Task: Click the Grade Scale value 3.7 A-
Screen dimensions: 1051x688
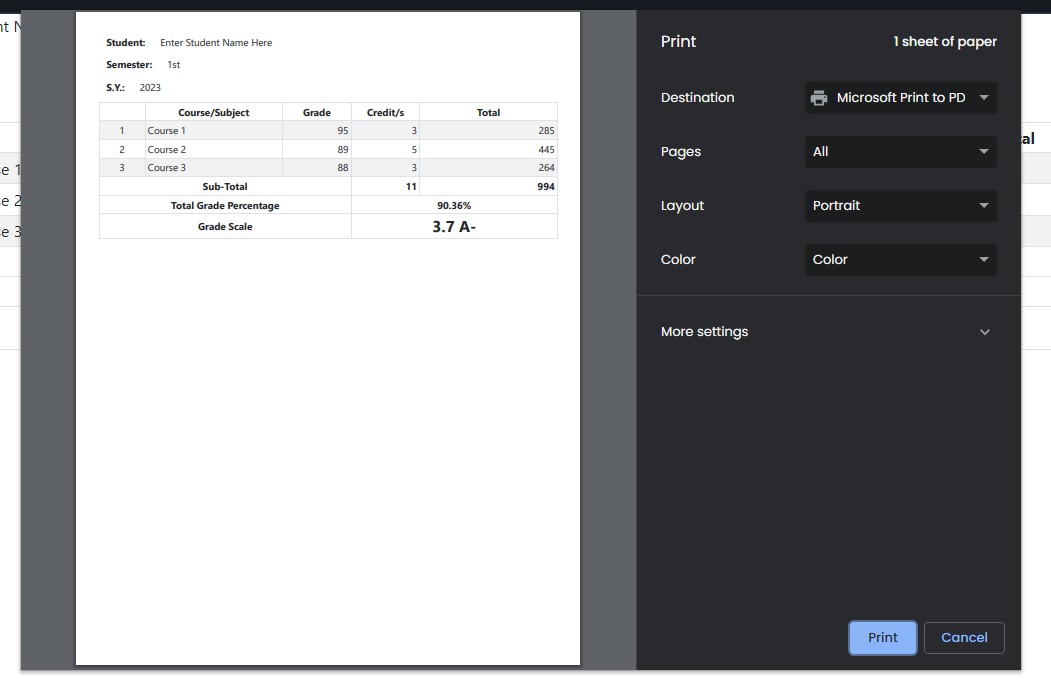Action: [454, 226]
